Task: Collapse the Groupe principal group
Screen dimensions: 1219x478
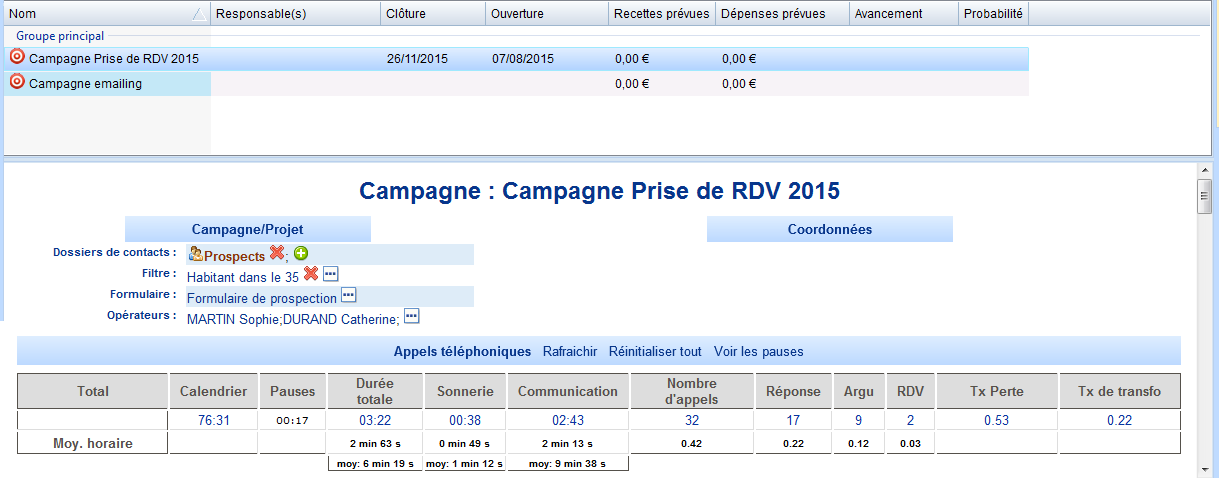Action: 60,36
